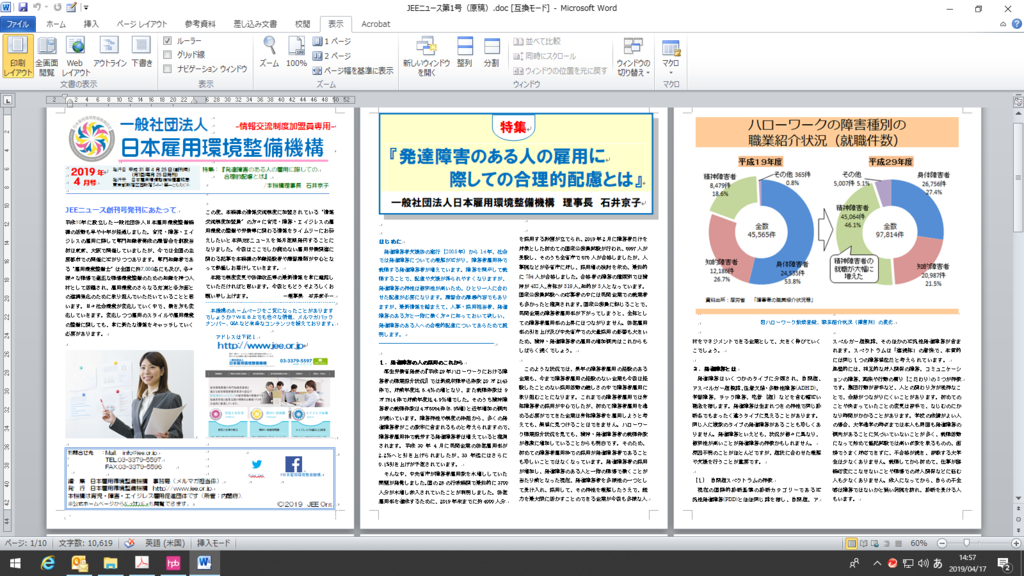This screenshot has width=1024, height=576.
Task: Set zoom to 100% in ribbon
Action: point(296,52)
